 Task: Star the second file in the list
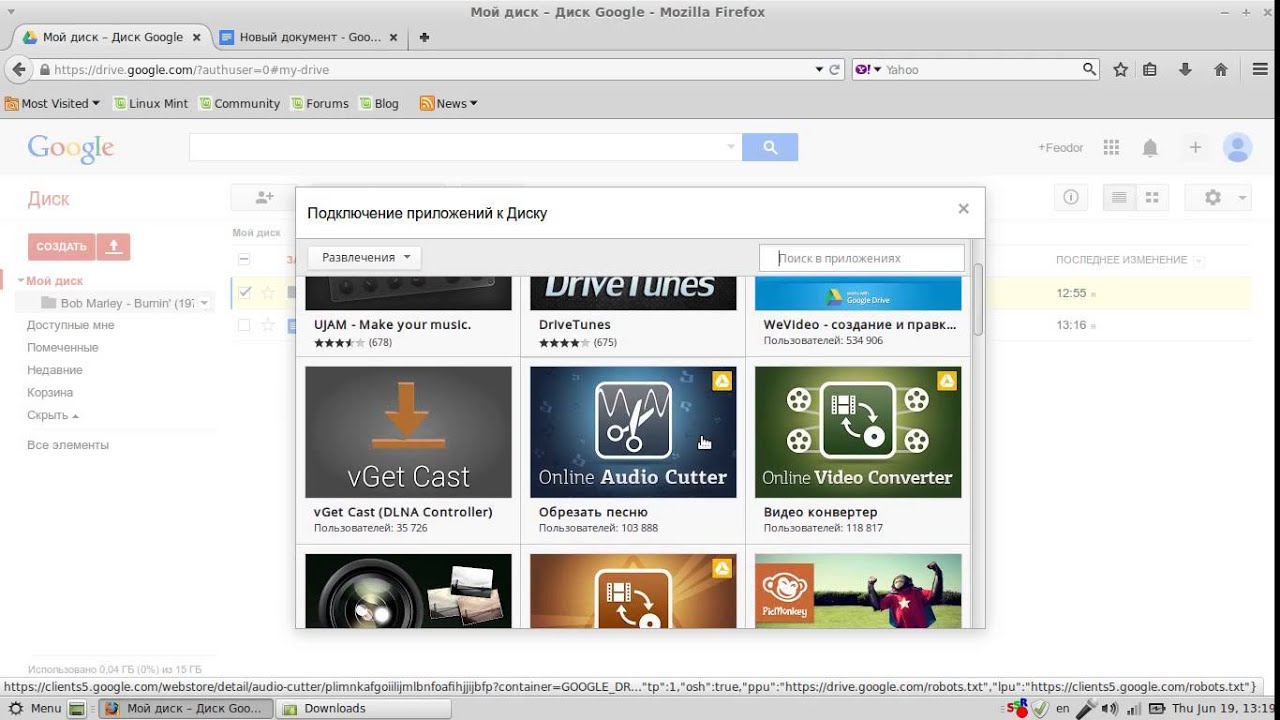pyautogui.click(x=267, y=325)
